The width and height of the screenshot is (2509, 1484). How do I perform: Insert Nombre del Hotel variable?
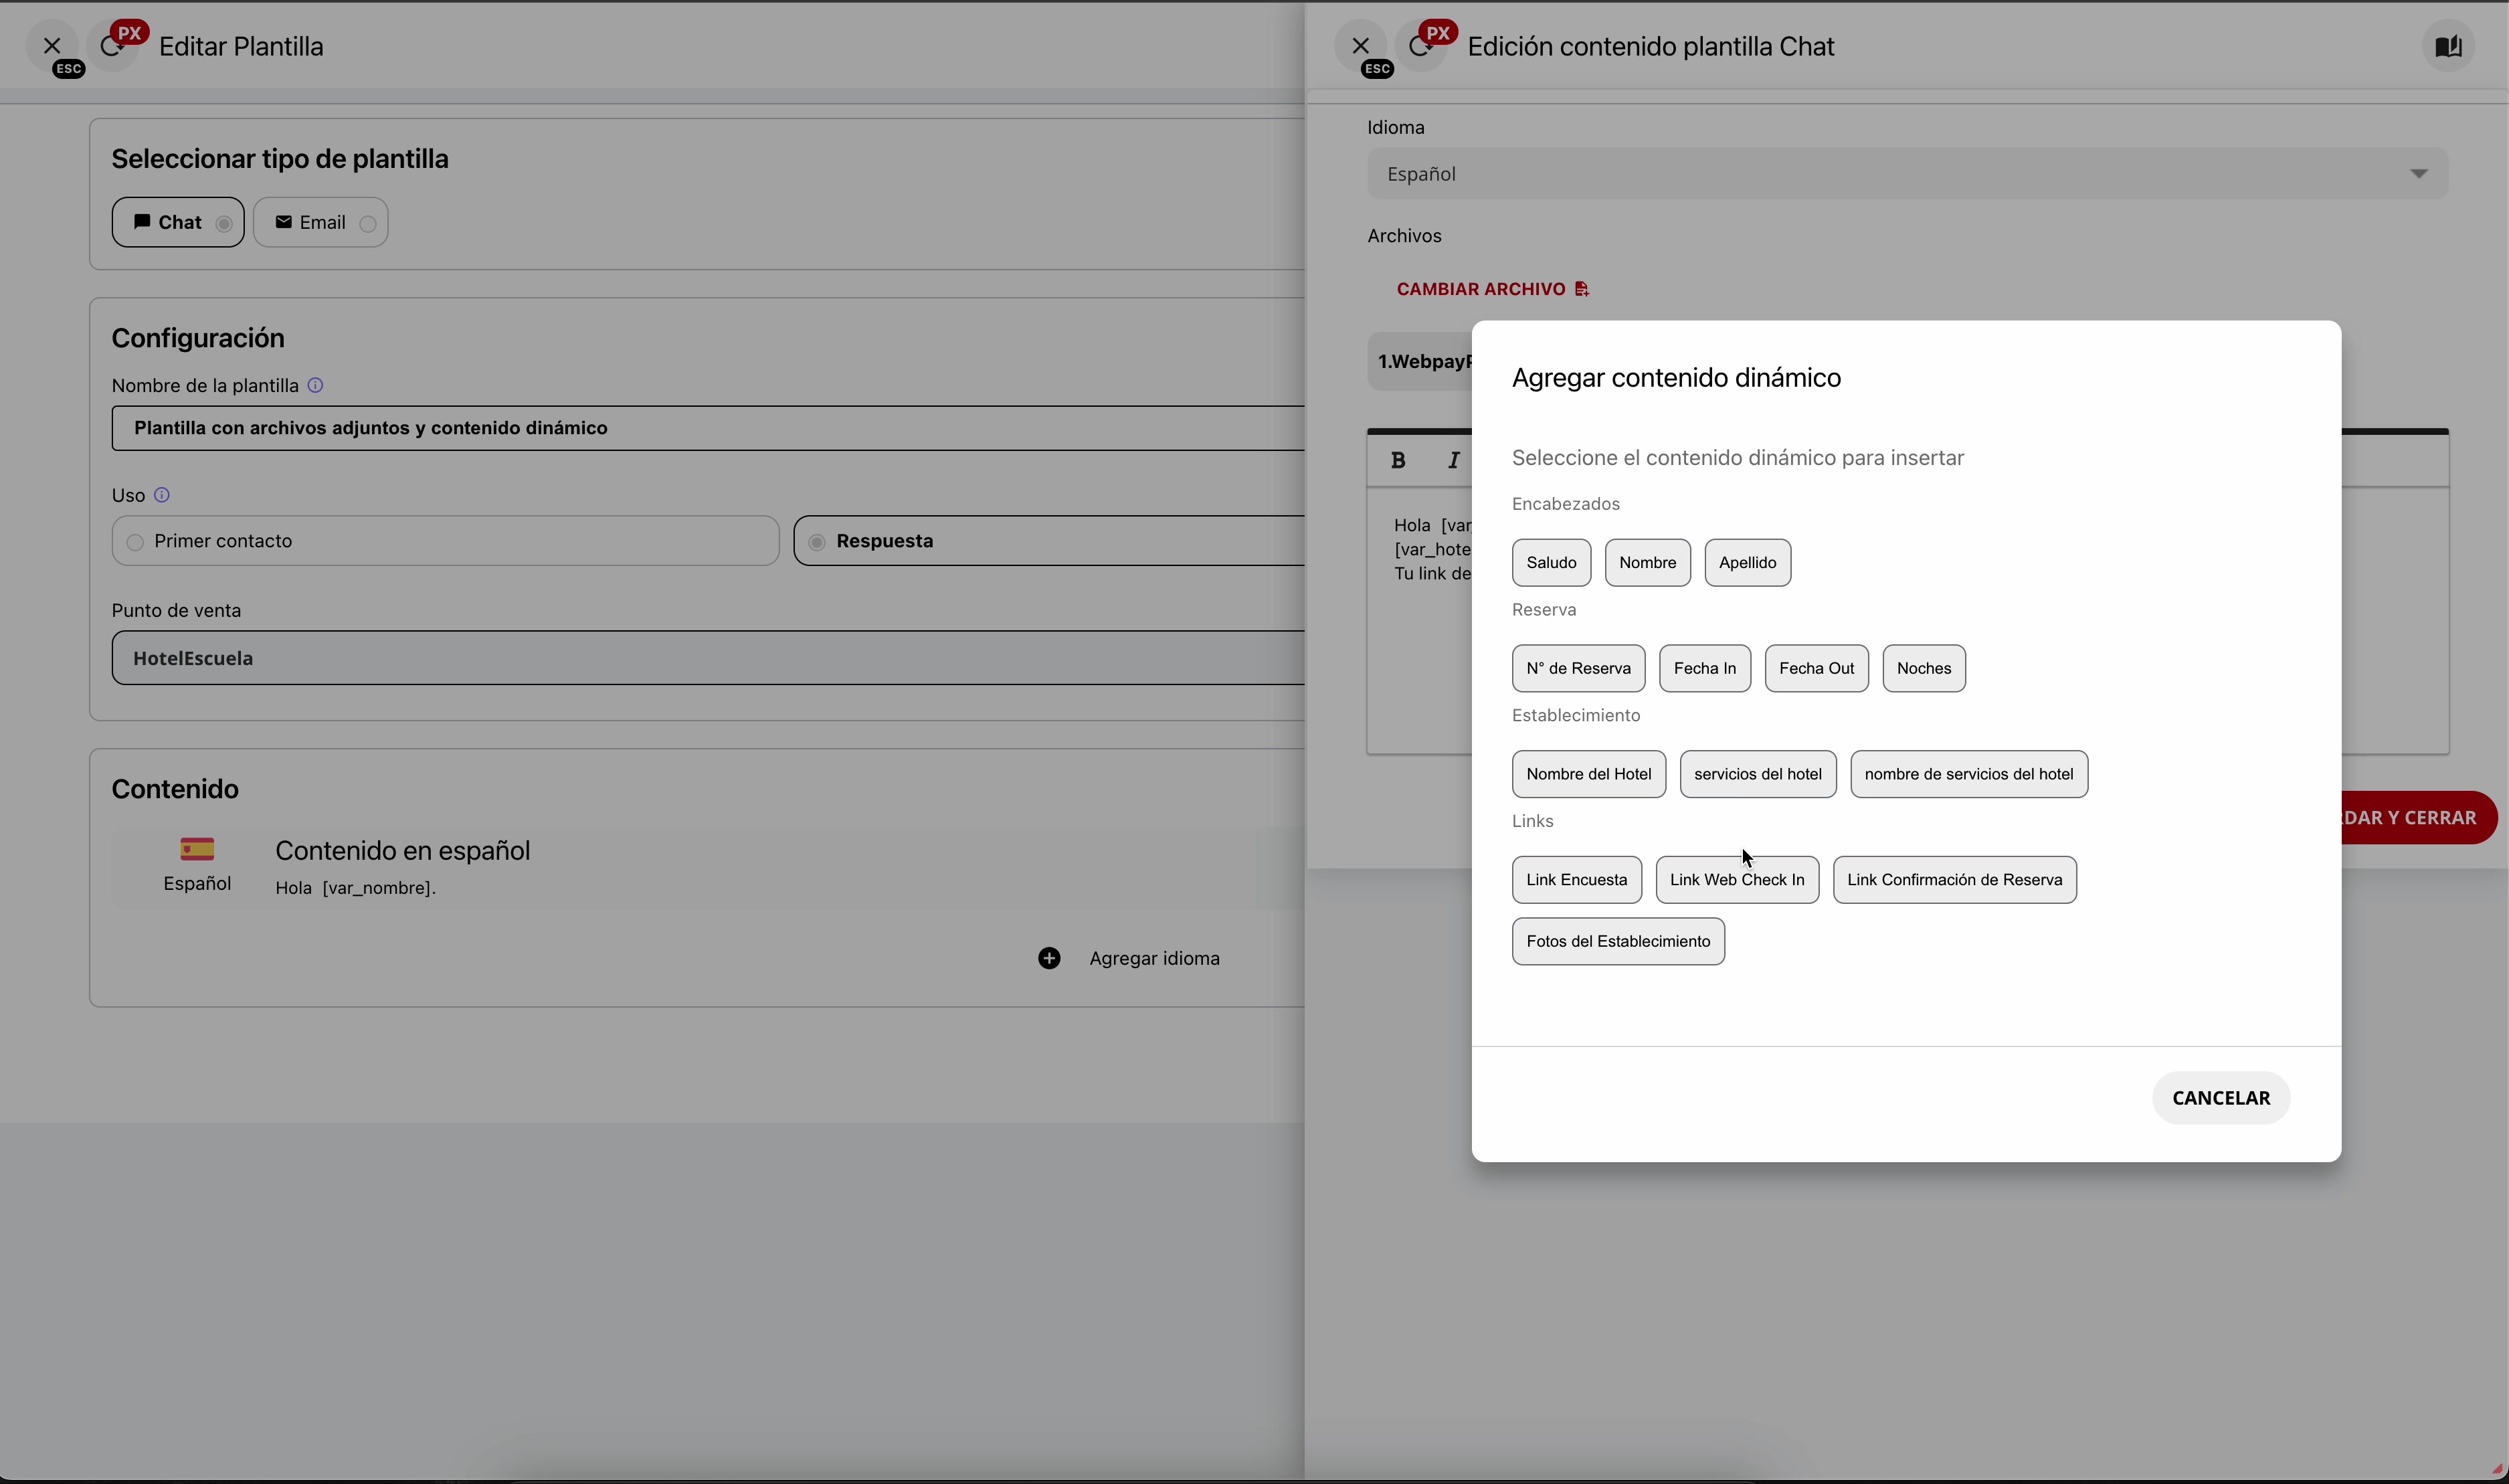[x=1588, y=774]
